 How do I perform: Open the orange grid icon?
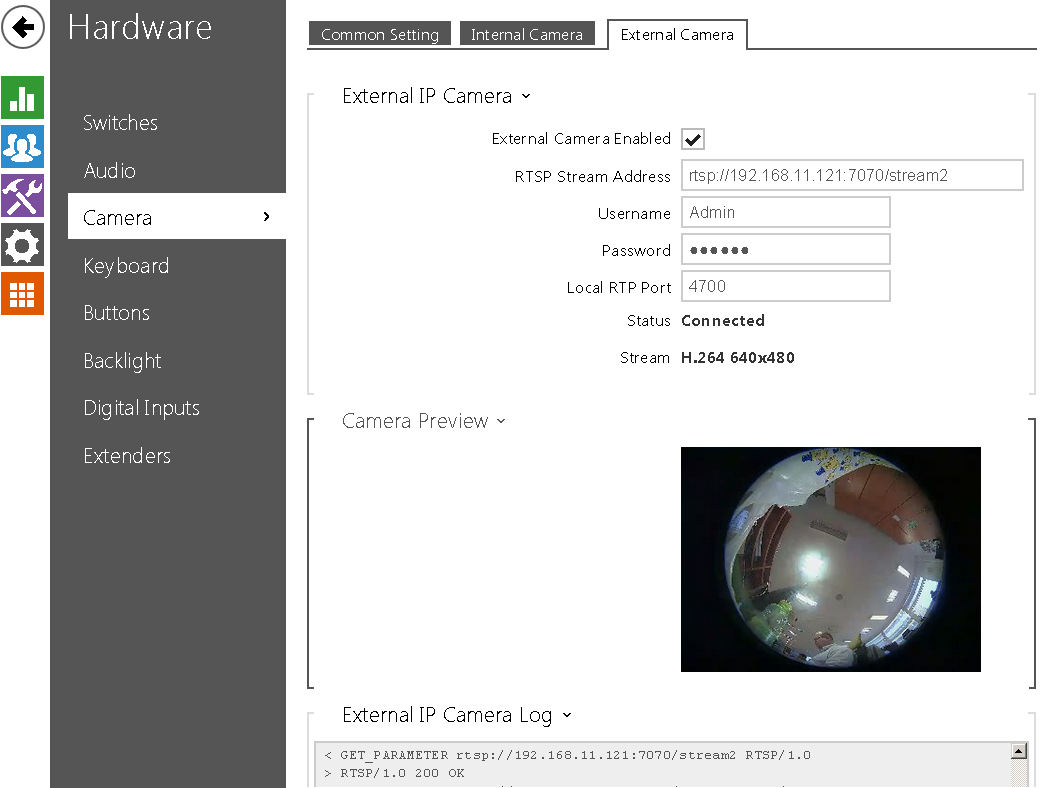coord(22,294)
